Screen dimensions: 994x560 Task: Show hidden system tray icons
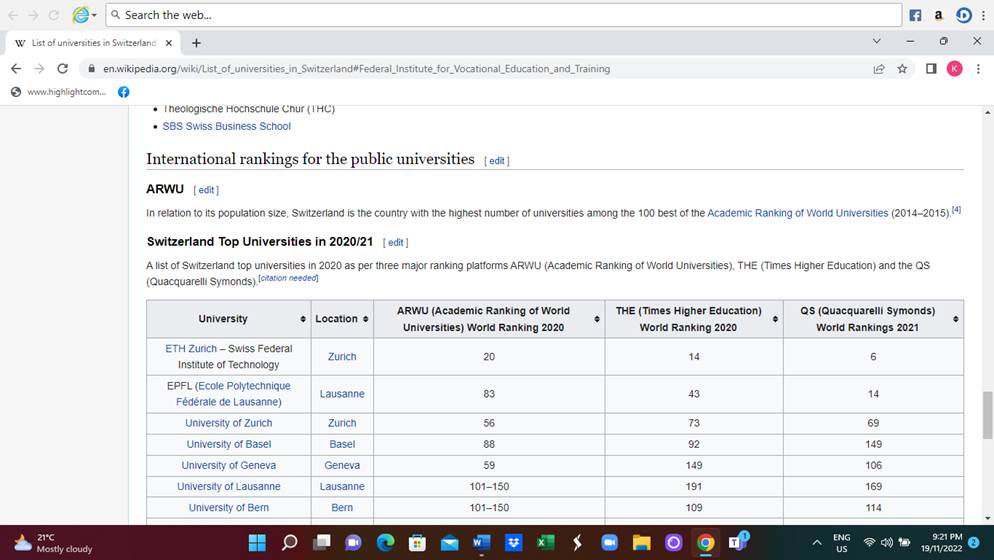816,543
